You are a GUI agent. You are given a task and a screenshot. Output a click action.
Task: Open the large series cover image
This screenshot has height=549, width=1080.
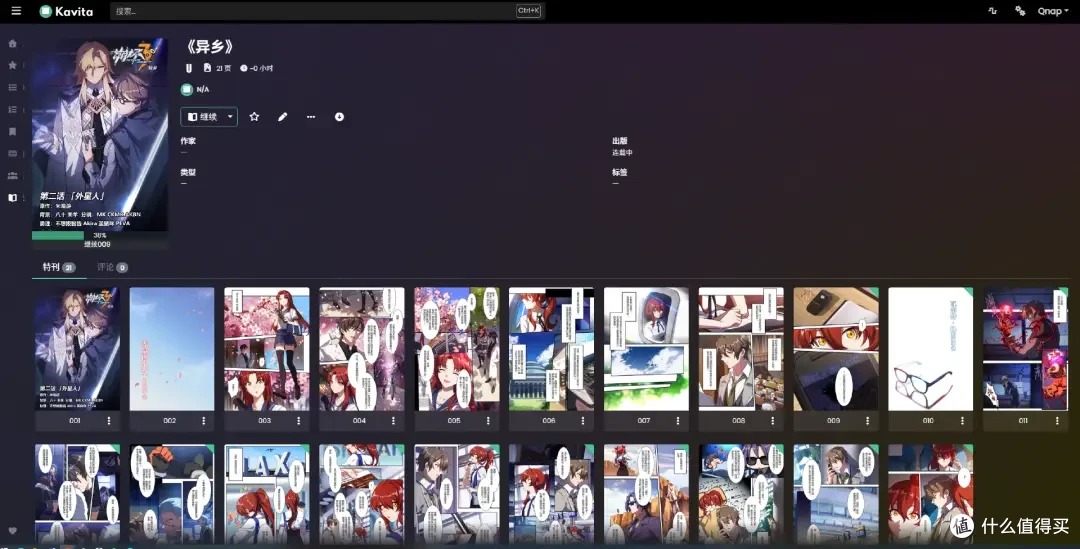(x=100, y=134)
